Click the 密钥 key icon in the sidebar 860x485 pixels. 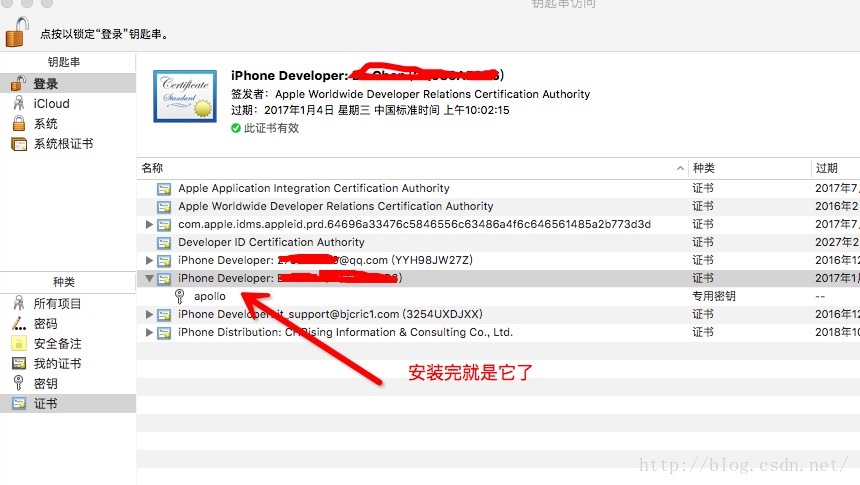(19, 383)
